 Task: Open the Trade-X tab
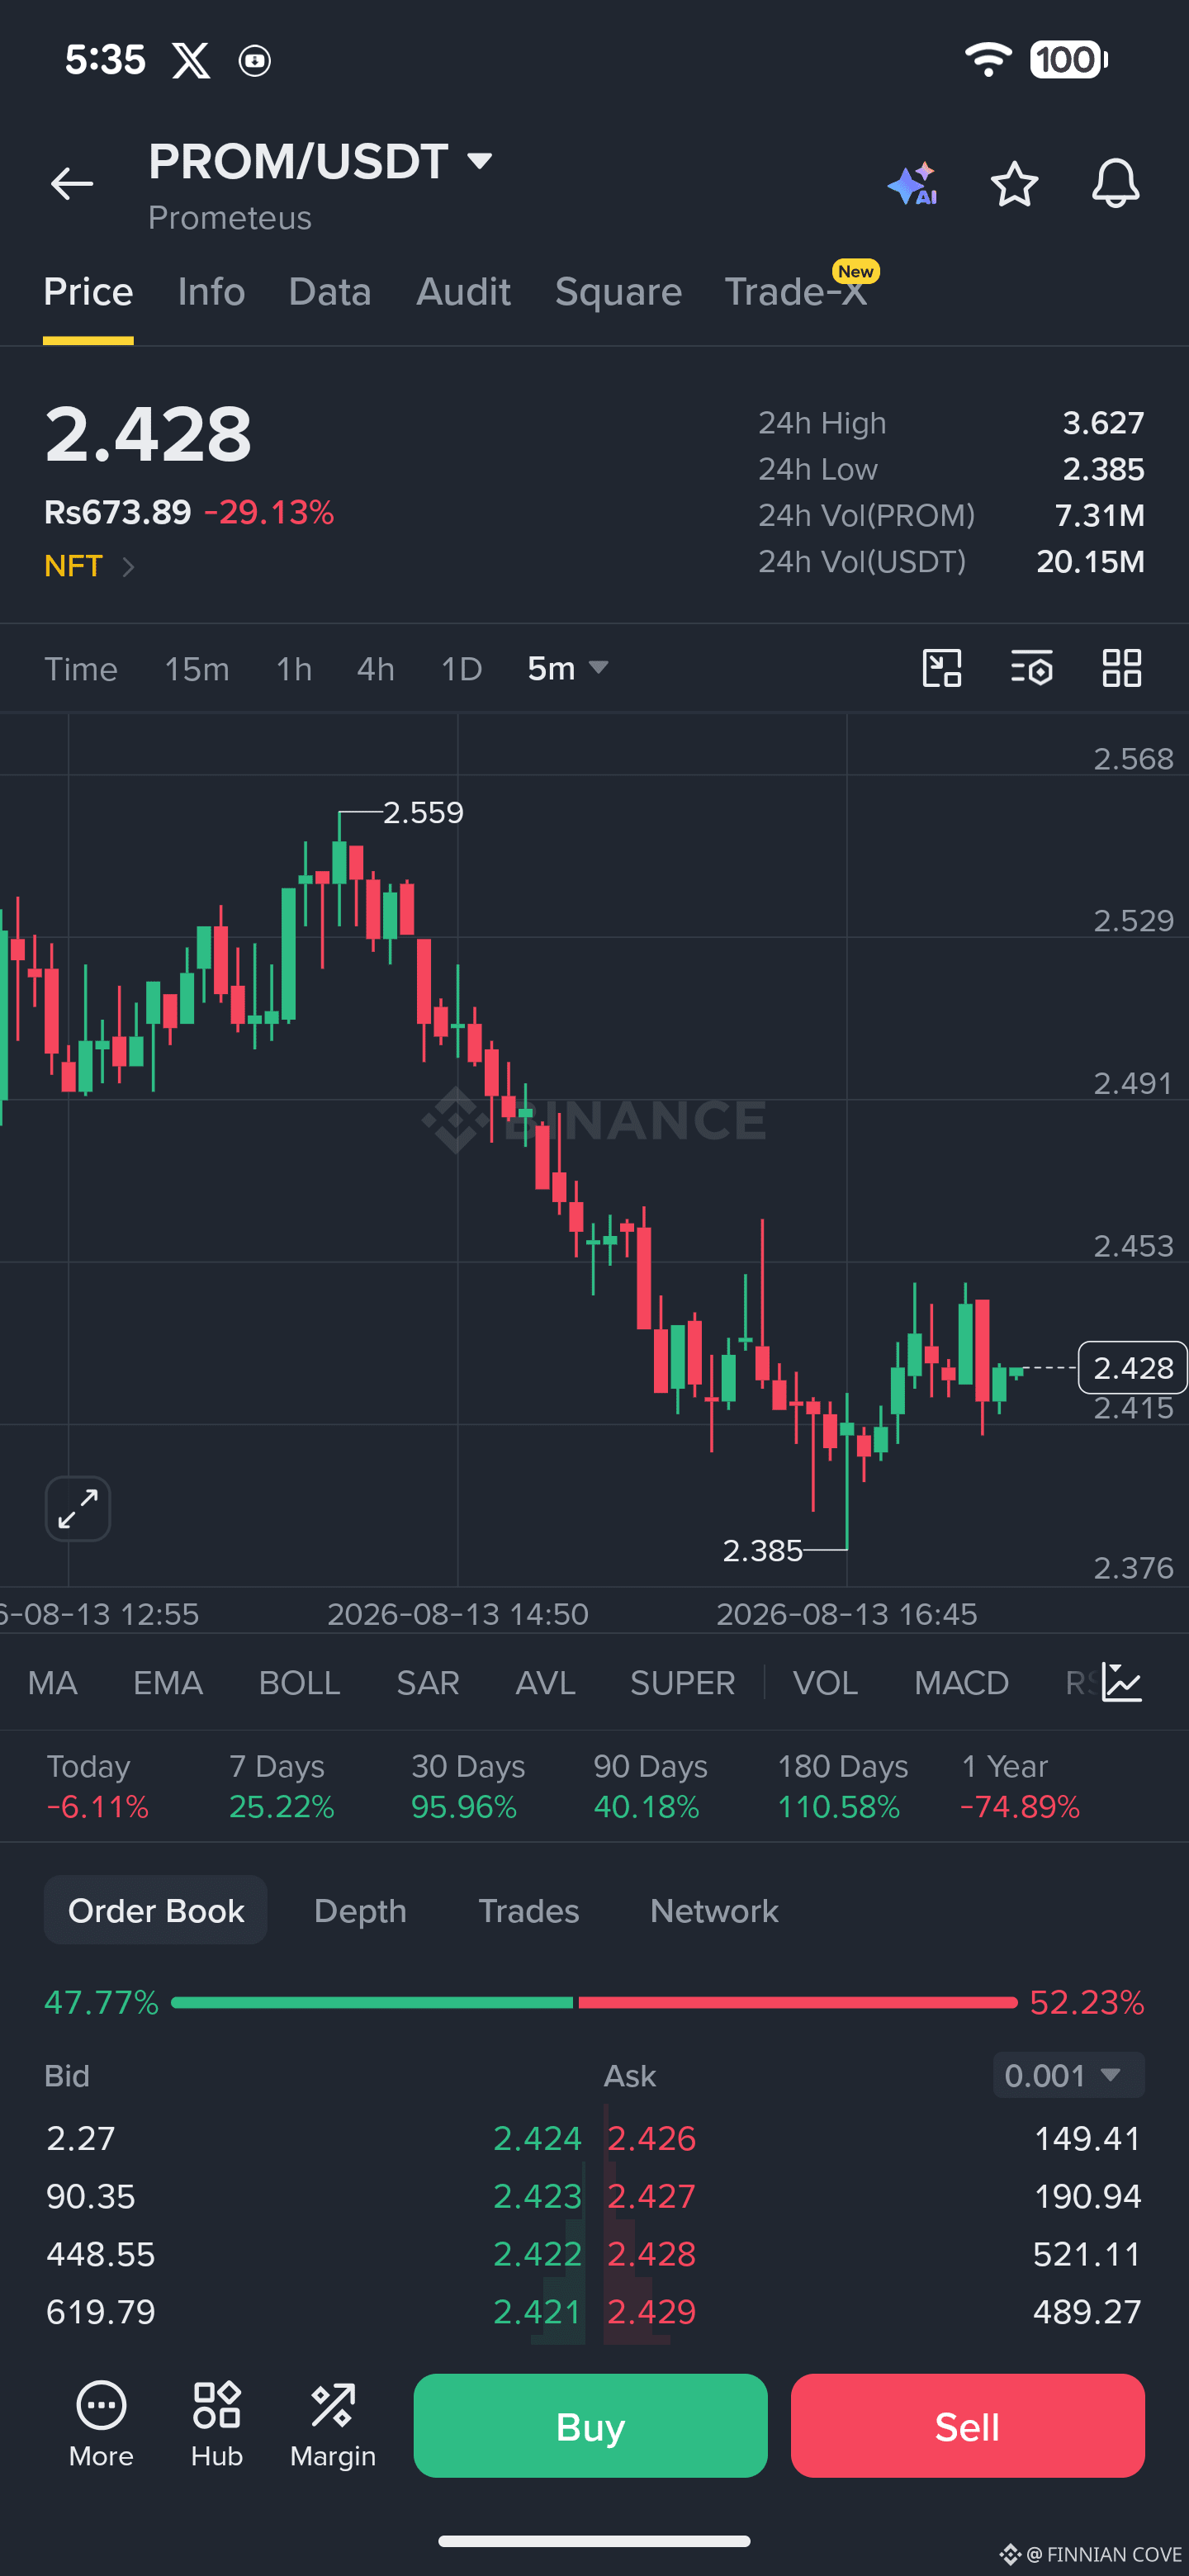pyautogui.click(x=796, y=292)
